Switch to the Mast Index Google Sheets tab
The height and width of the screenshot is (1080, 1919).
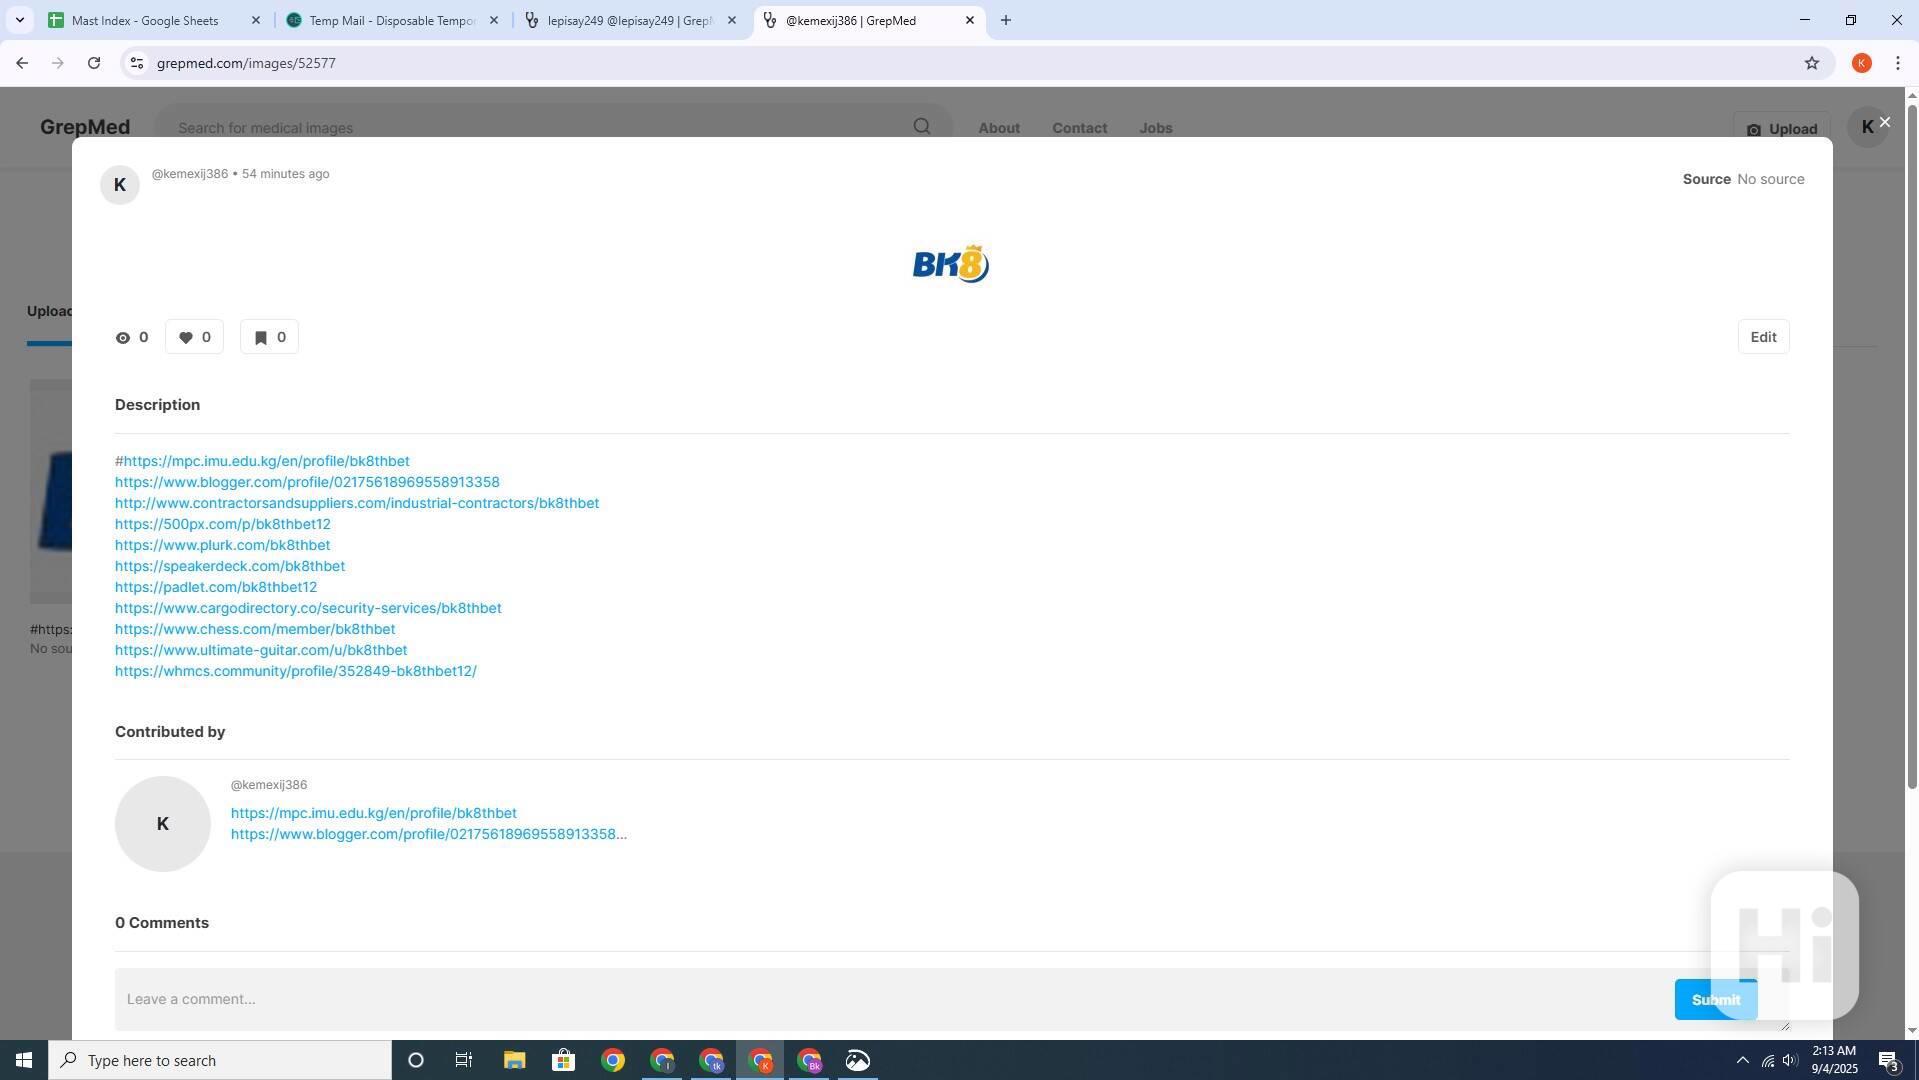(145, 20)
